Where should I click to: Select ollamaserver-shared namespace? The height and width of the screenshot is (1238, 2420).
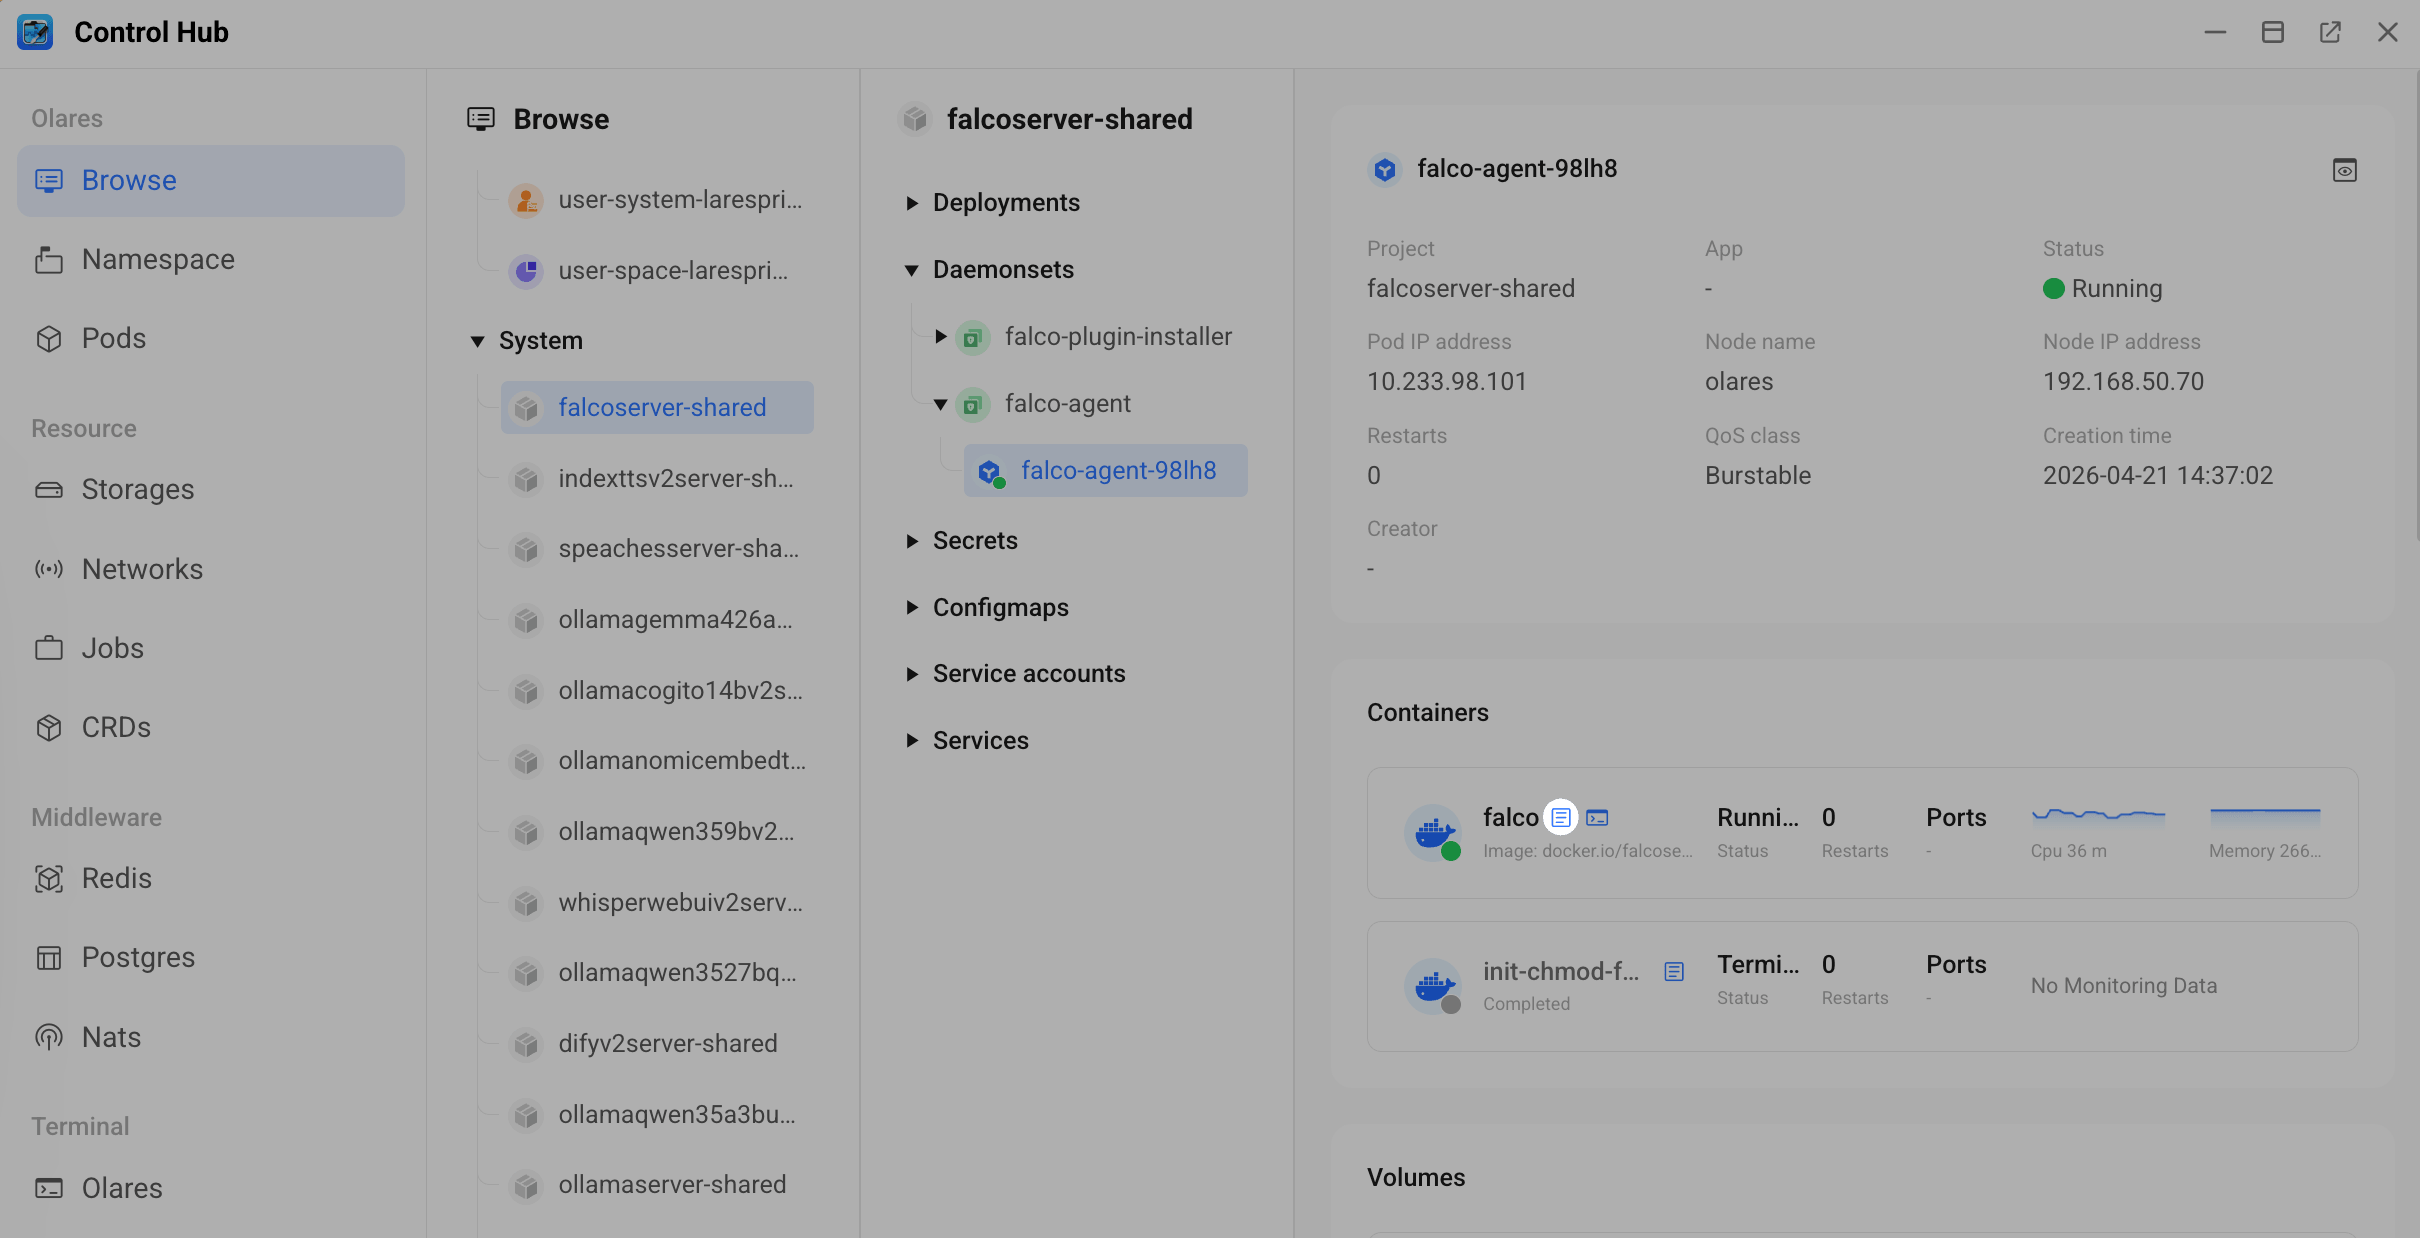click(672, 1185)
